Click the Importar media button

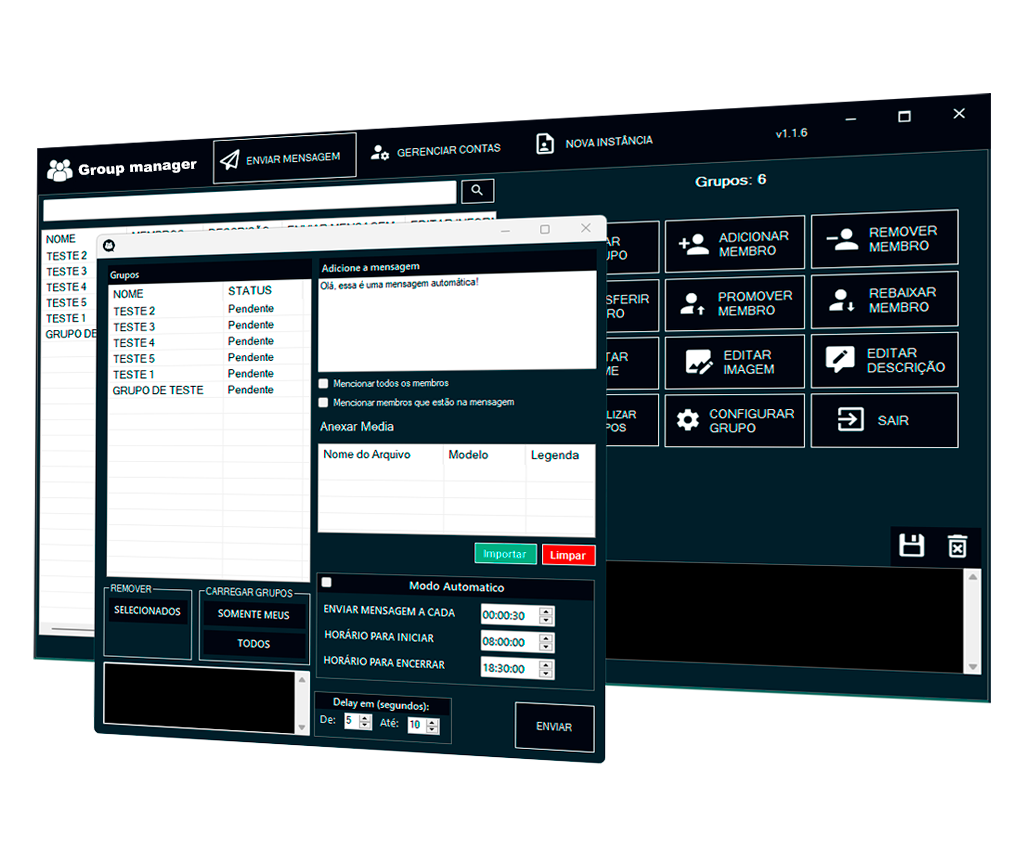(x=505, y=554)
